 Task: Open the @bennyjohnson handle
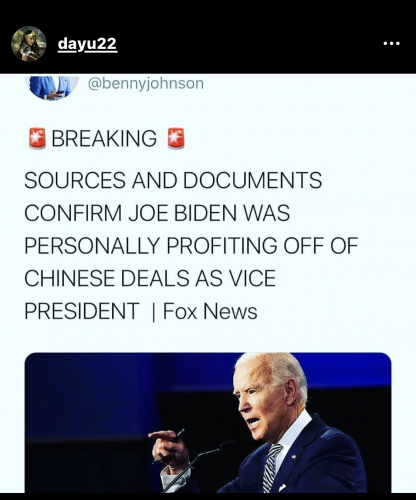[x=146, y=83]
